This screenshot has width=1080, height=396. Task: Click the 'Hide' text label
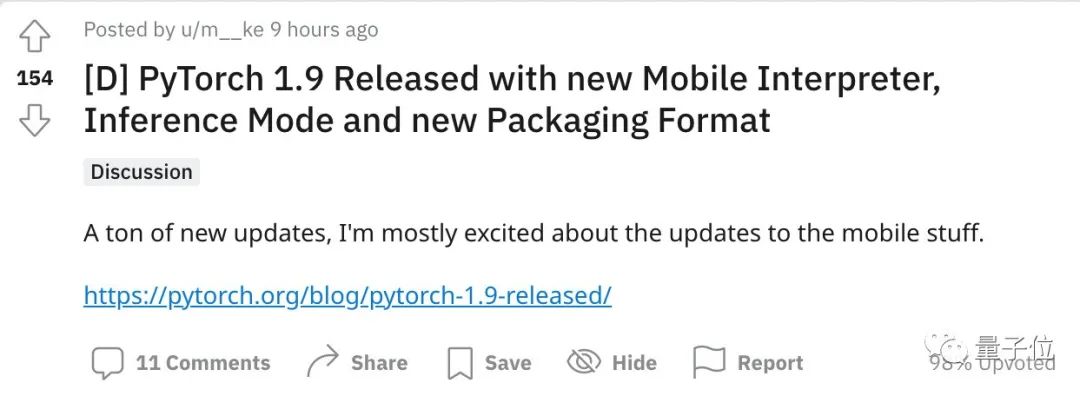coord(634,362)
